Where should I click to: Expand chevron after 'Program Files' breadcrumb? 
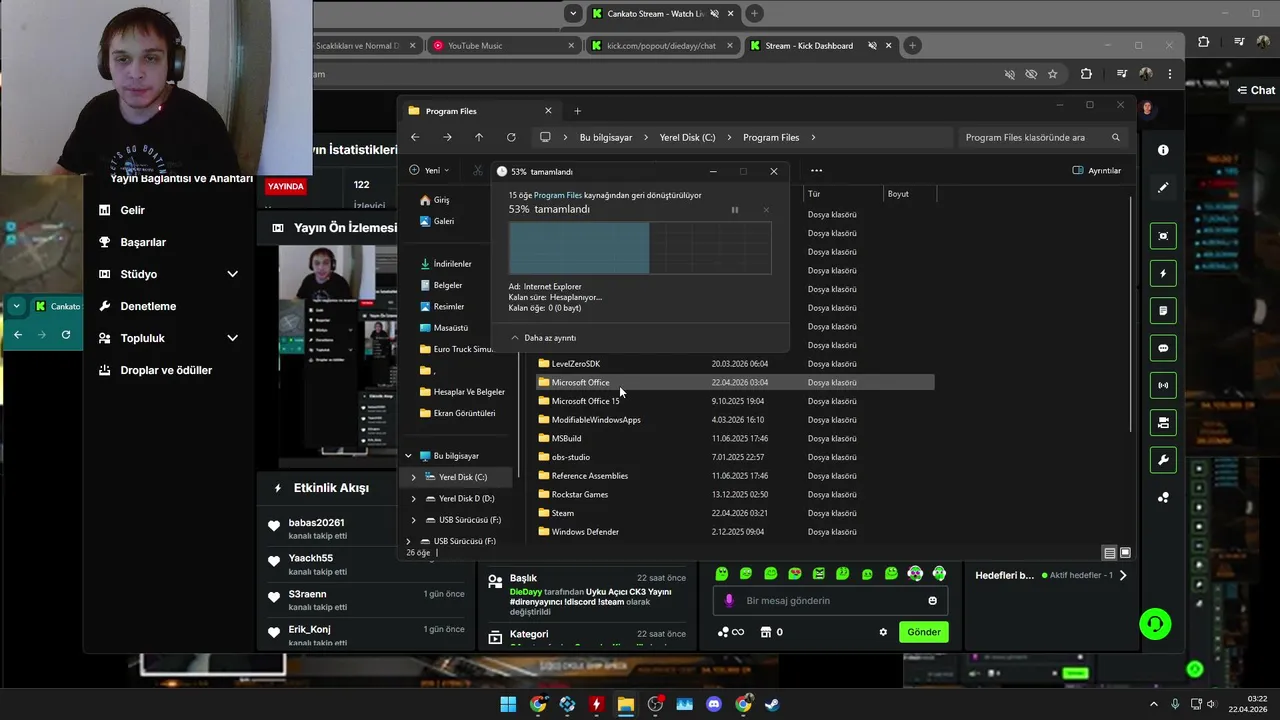click(x=813, y=137)
